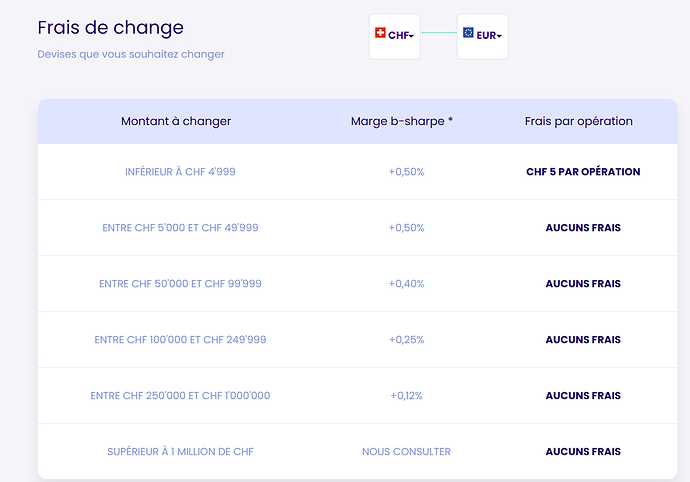The width and height of the screenshot is (690, 482).
Task: Click the +0,25% margin value
Action: (406, 340)
